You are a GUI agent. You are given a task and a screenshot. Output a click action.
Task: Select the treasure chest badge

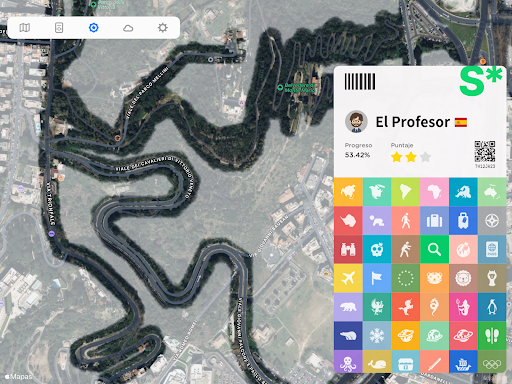pos(405,362)
